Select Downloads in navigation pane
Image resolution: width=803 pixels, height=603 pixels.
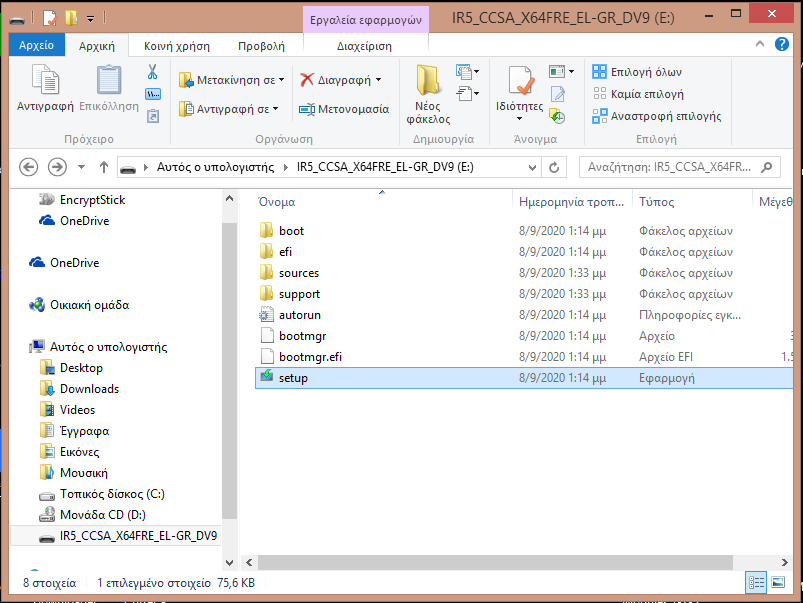point(89,389)
